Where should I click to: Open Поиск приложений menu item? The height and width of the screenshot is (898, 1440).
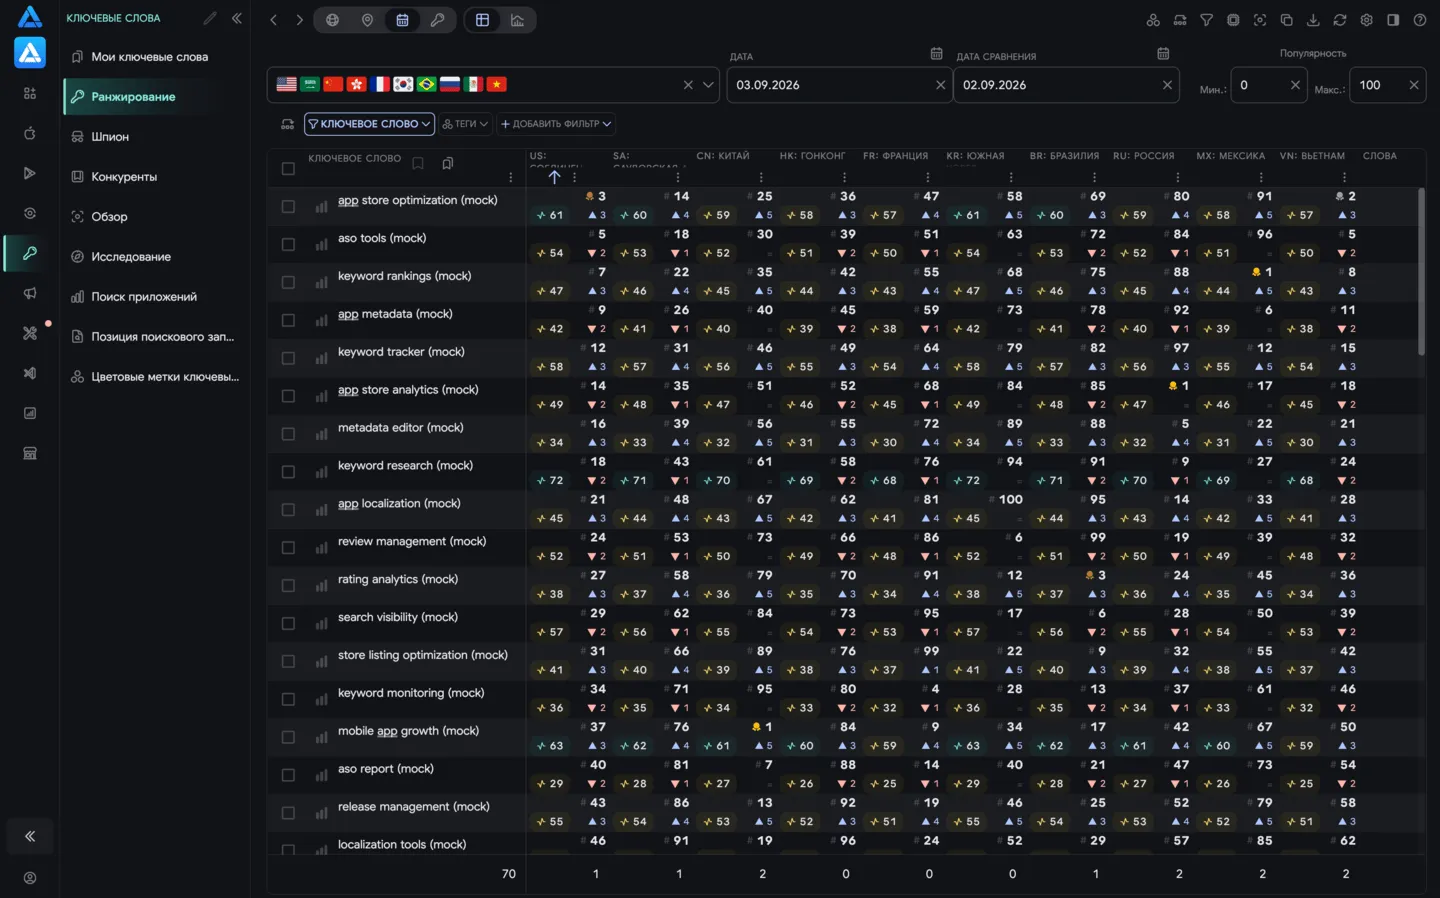pyautogui.click(x=155, y=297)
